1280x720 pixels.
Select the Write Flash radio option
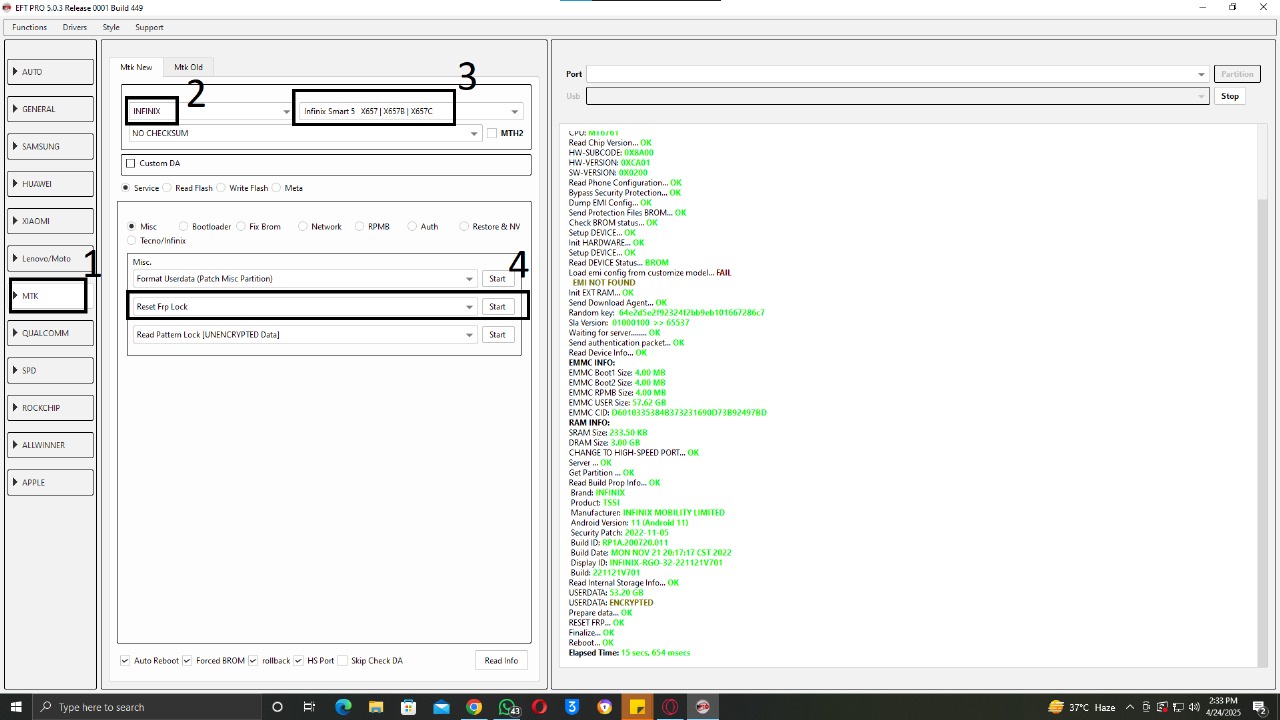(222, 188)
